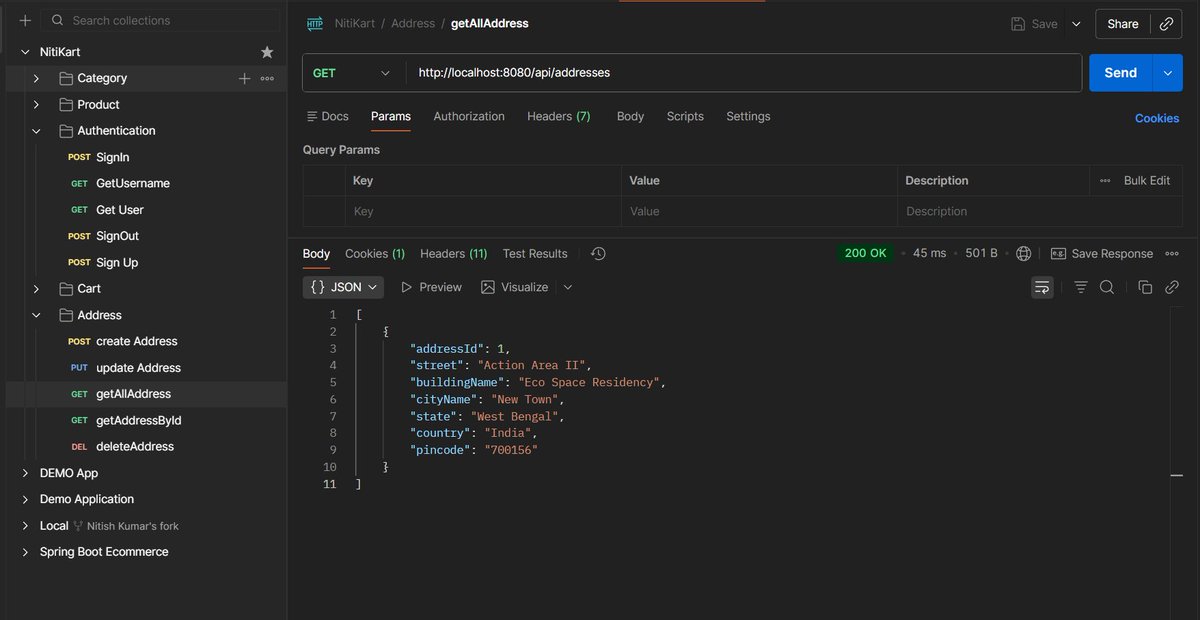Search within the response body icon

(x=1107, y=287)
